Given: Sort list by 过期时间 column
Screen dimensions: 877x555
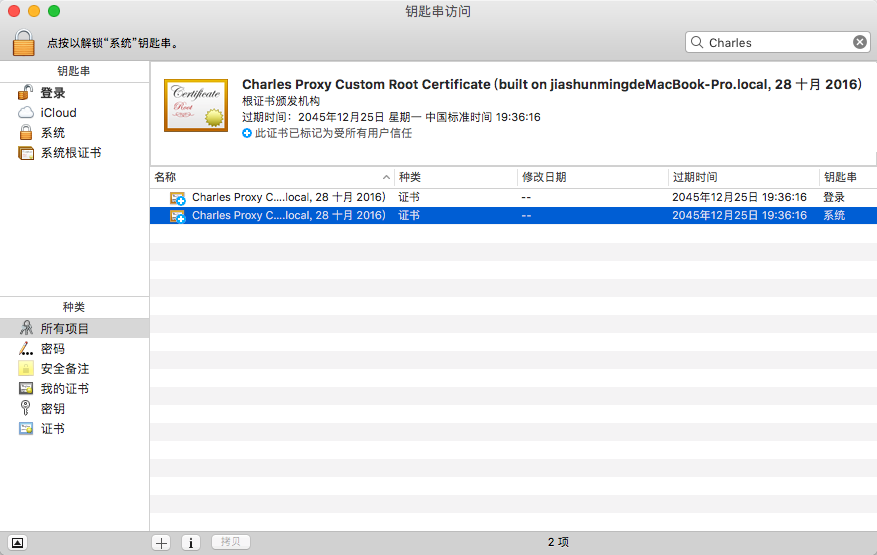Looking at the screenshot, I should [742, 177].
